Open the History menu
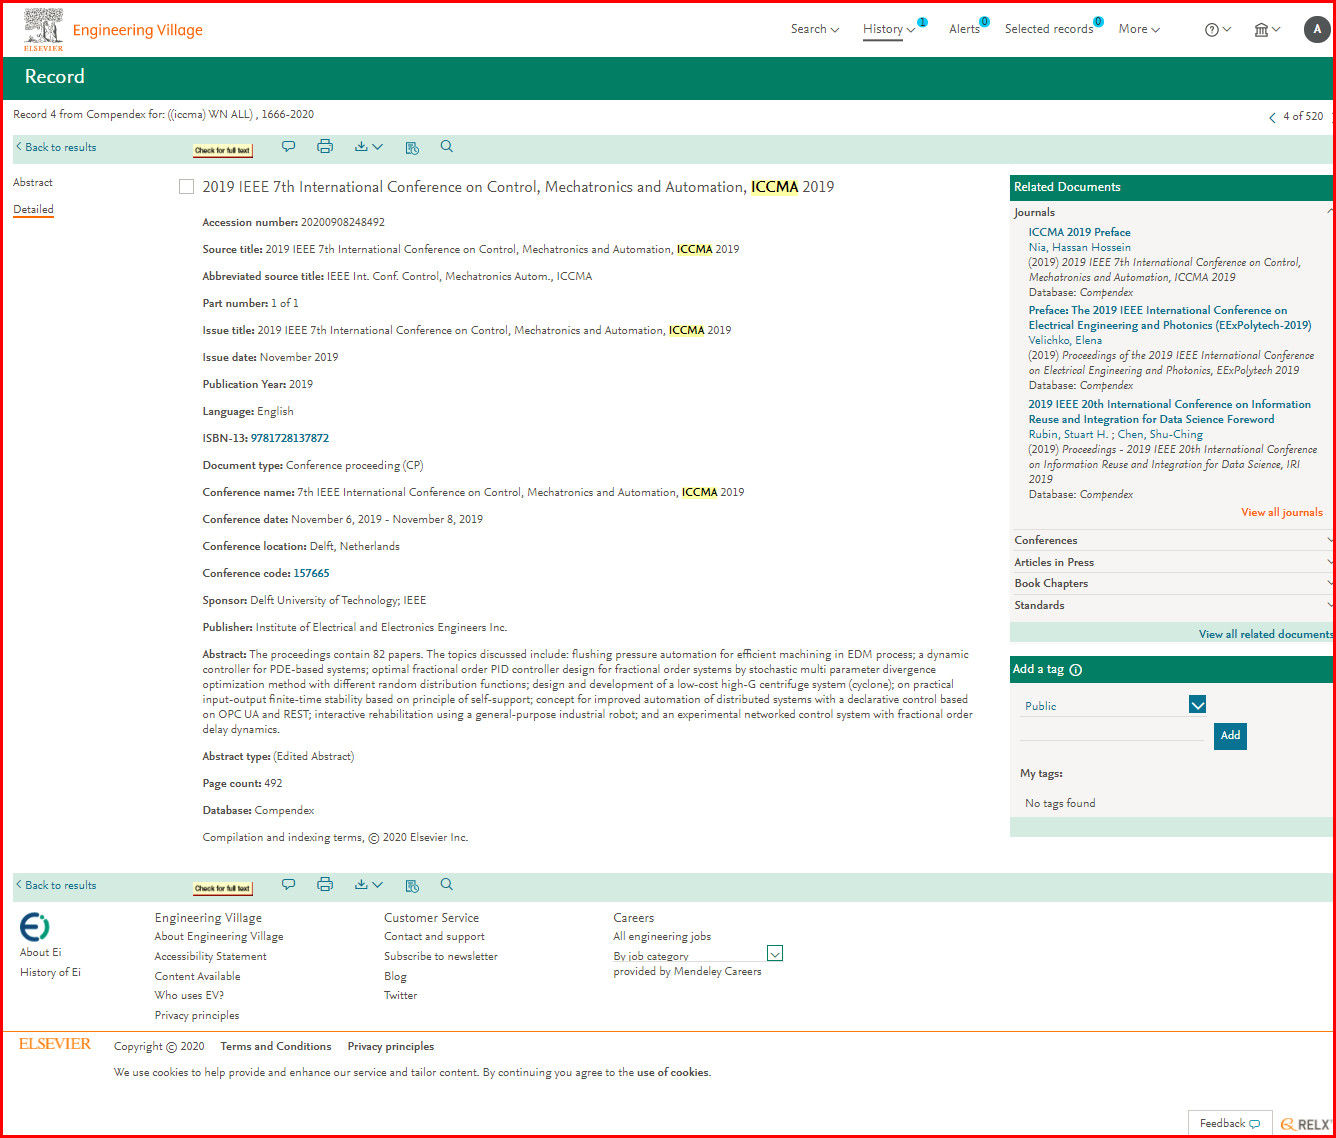Image resolution: width=1336 pixels, height=1138 pixels. [889, 29]
